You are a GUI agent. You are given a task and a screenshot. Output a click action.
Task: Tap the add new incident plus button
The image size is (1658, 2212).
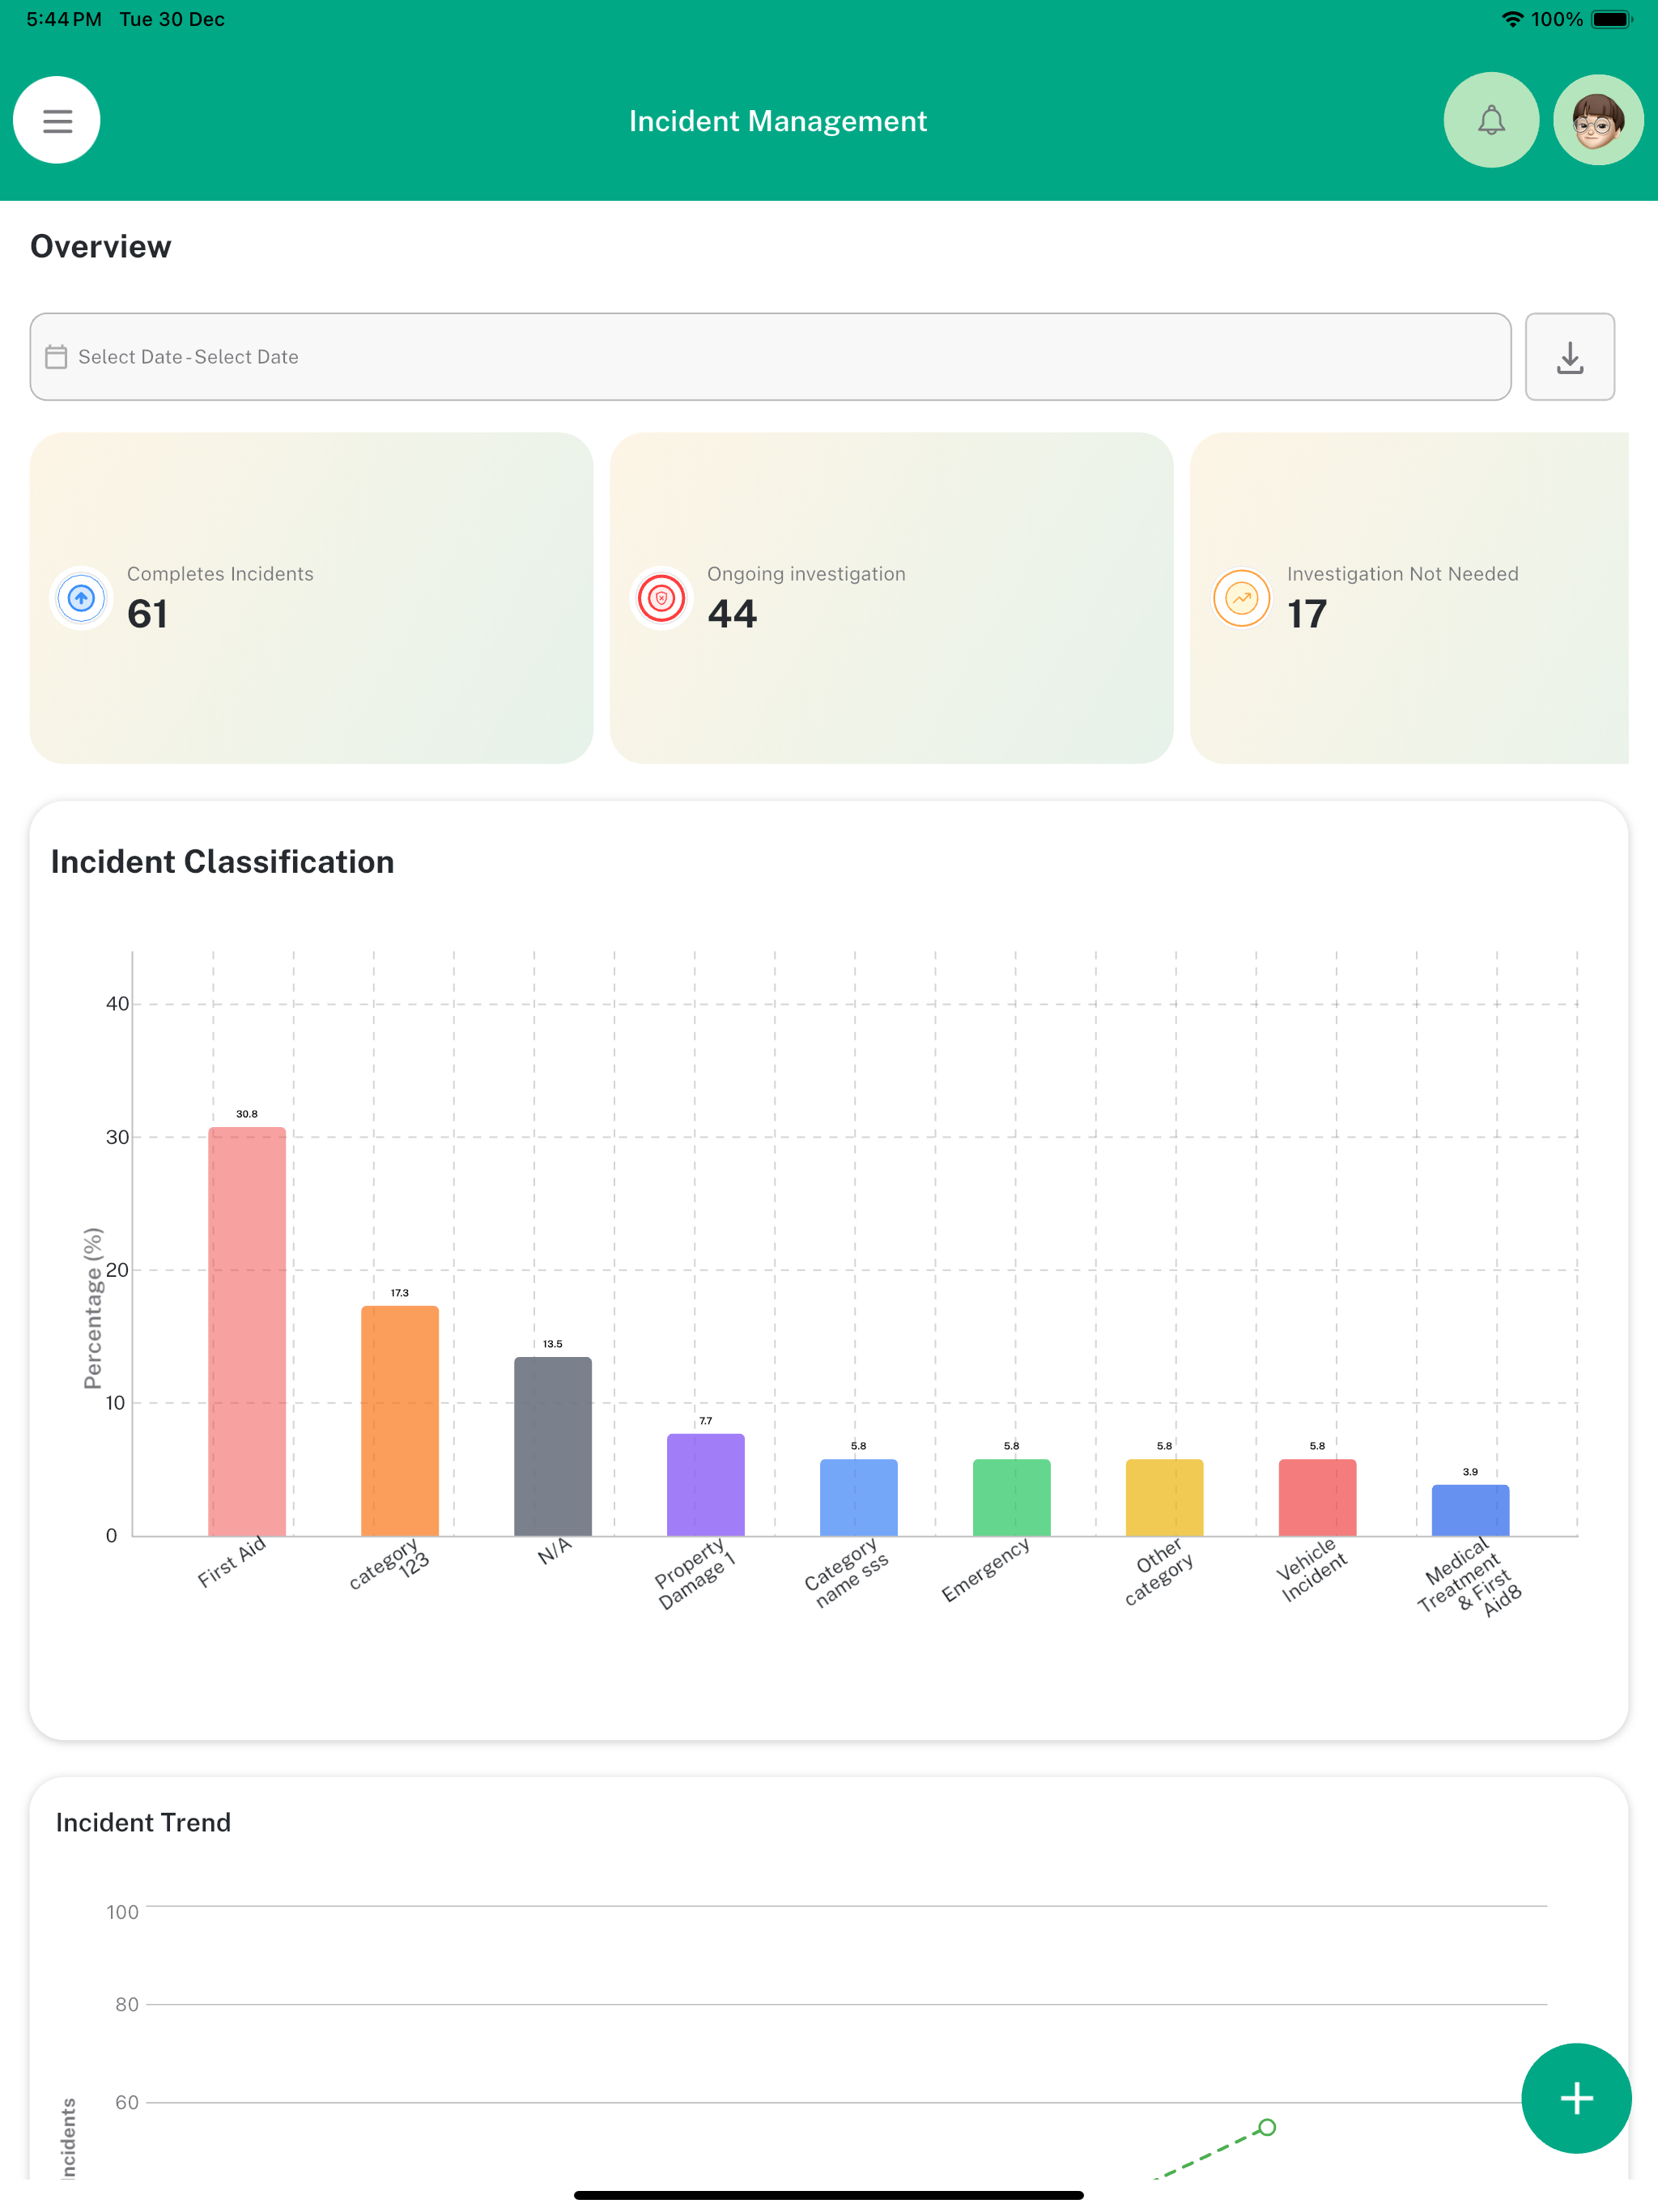pos(1576,2098)
